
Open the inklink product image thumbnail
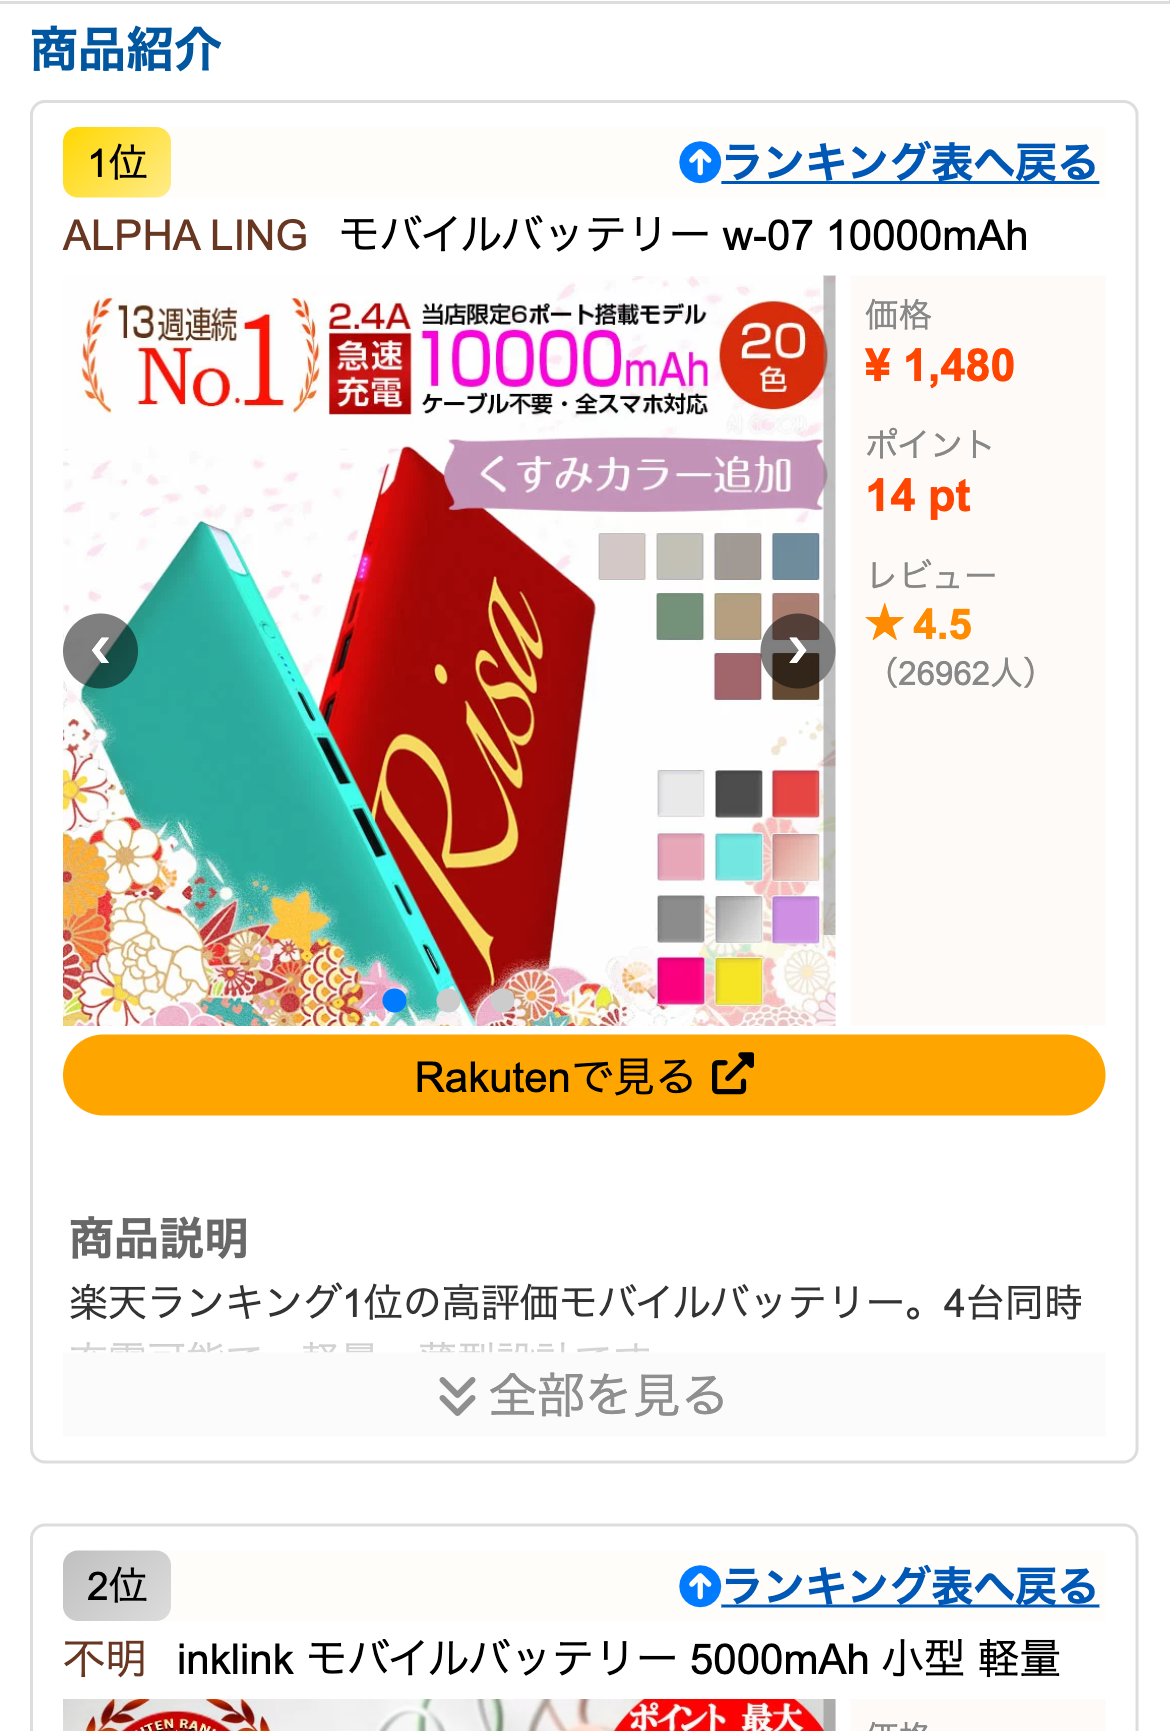pyautogui.click(x=449, y=1715)
